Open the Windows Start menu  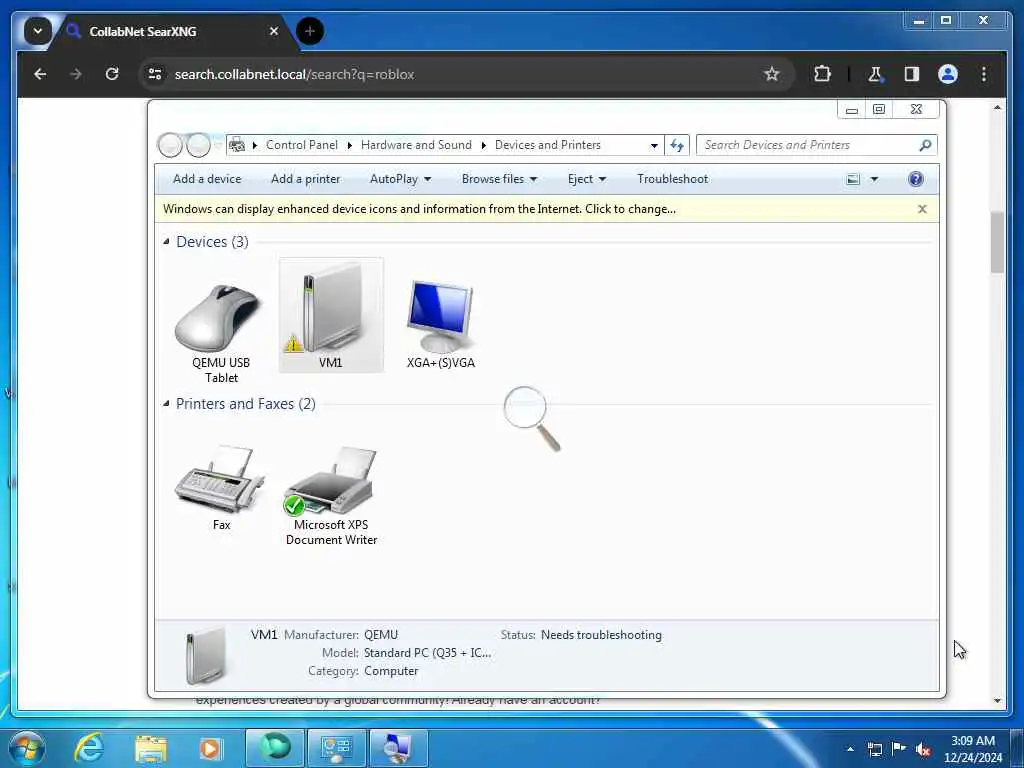coord(26,748)
